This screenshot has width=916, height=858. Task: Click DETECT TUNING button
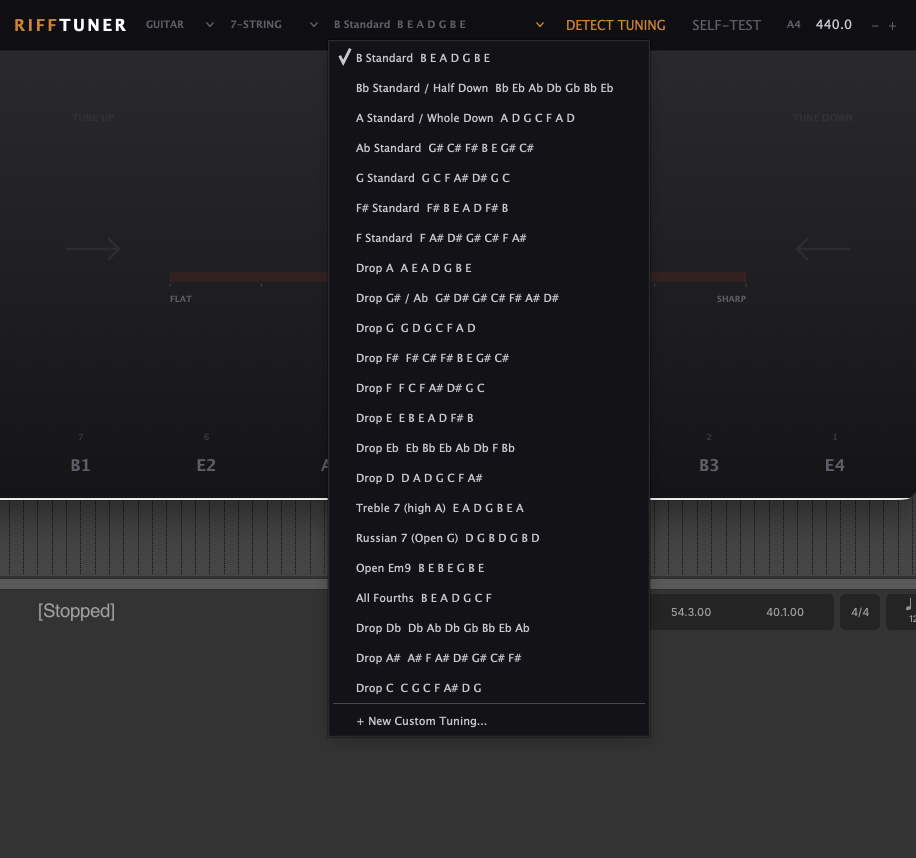tap(615, 25)
